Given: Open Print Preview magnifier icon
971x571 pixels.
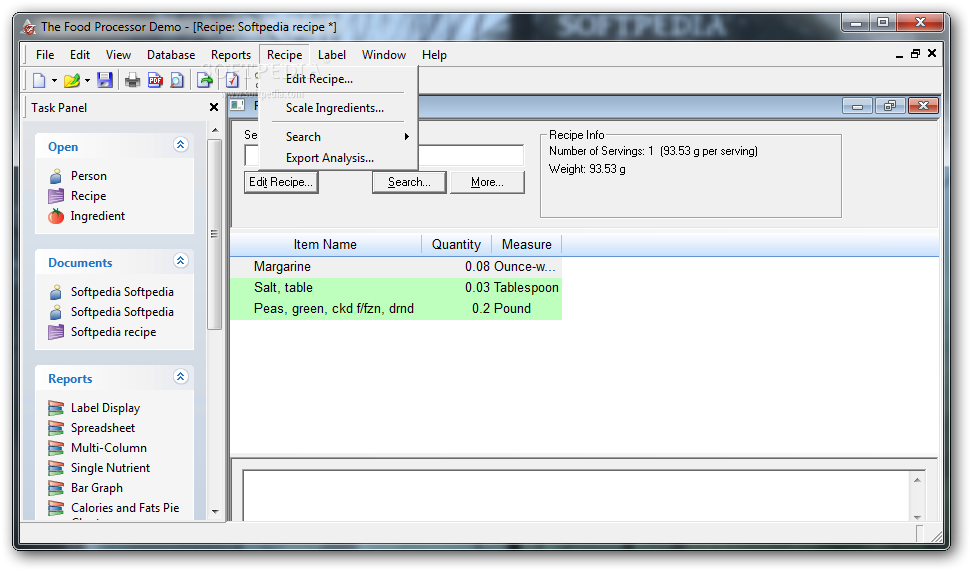Looking at the screenshot, I should tap(177, 80).
